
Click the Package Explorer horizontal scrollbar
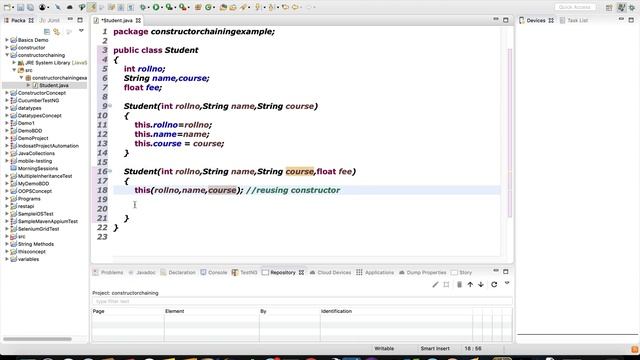pyautogui.click(x=38, y=339)
